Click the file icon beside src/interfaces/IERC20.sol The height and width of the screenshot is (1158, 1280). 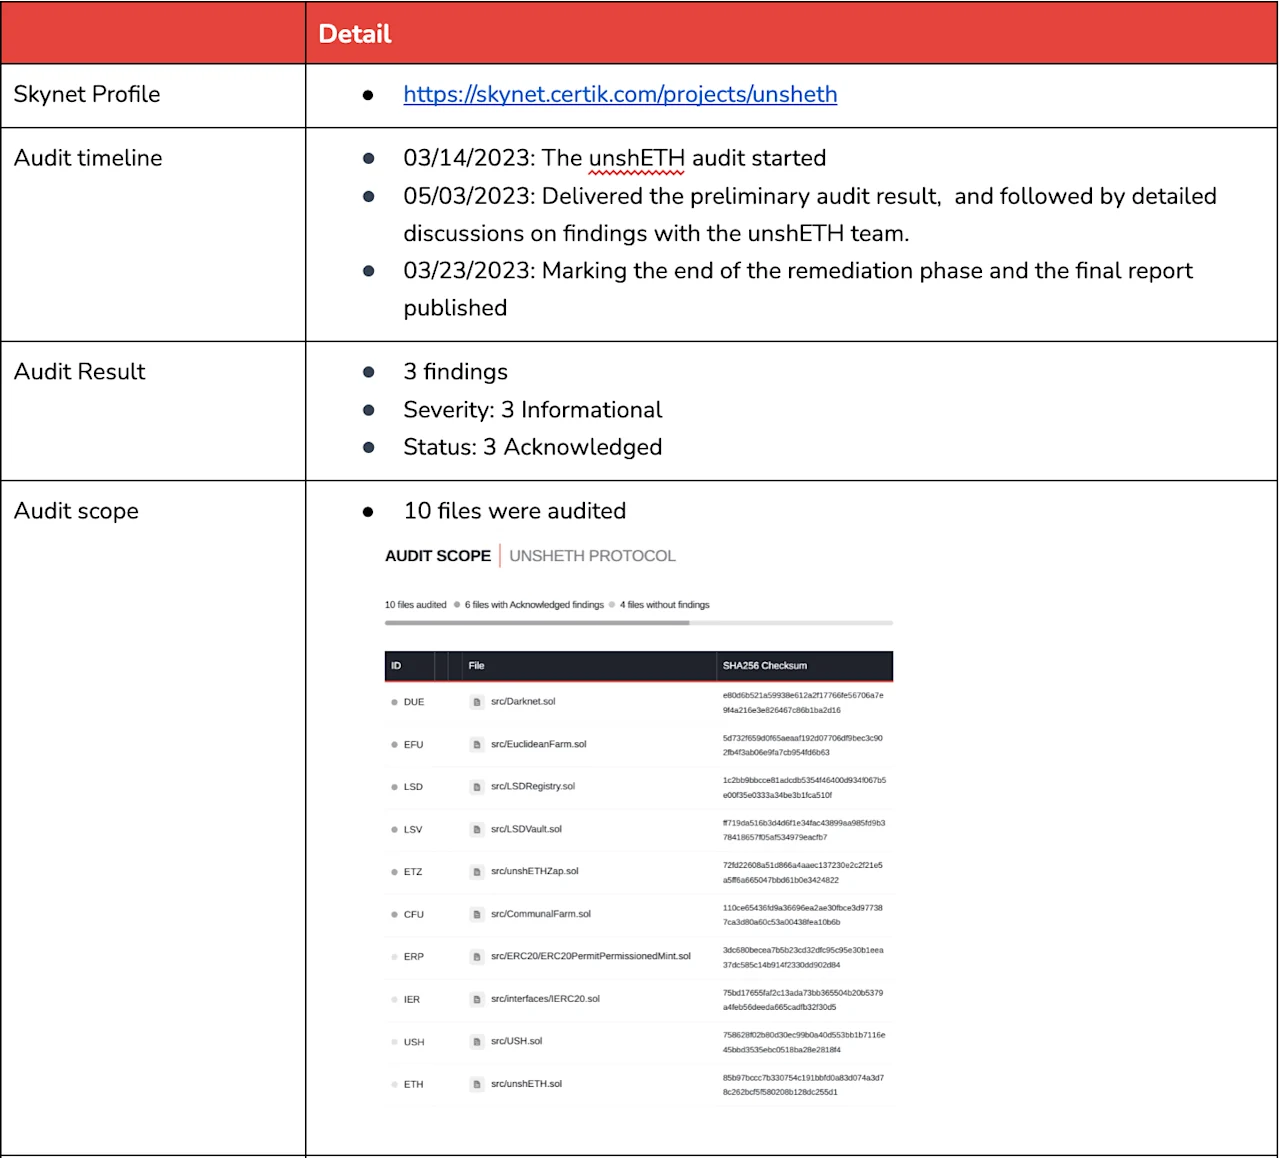tap(477, 1000)
